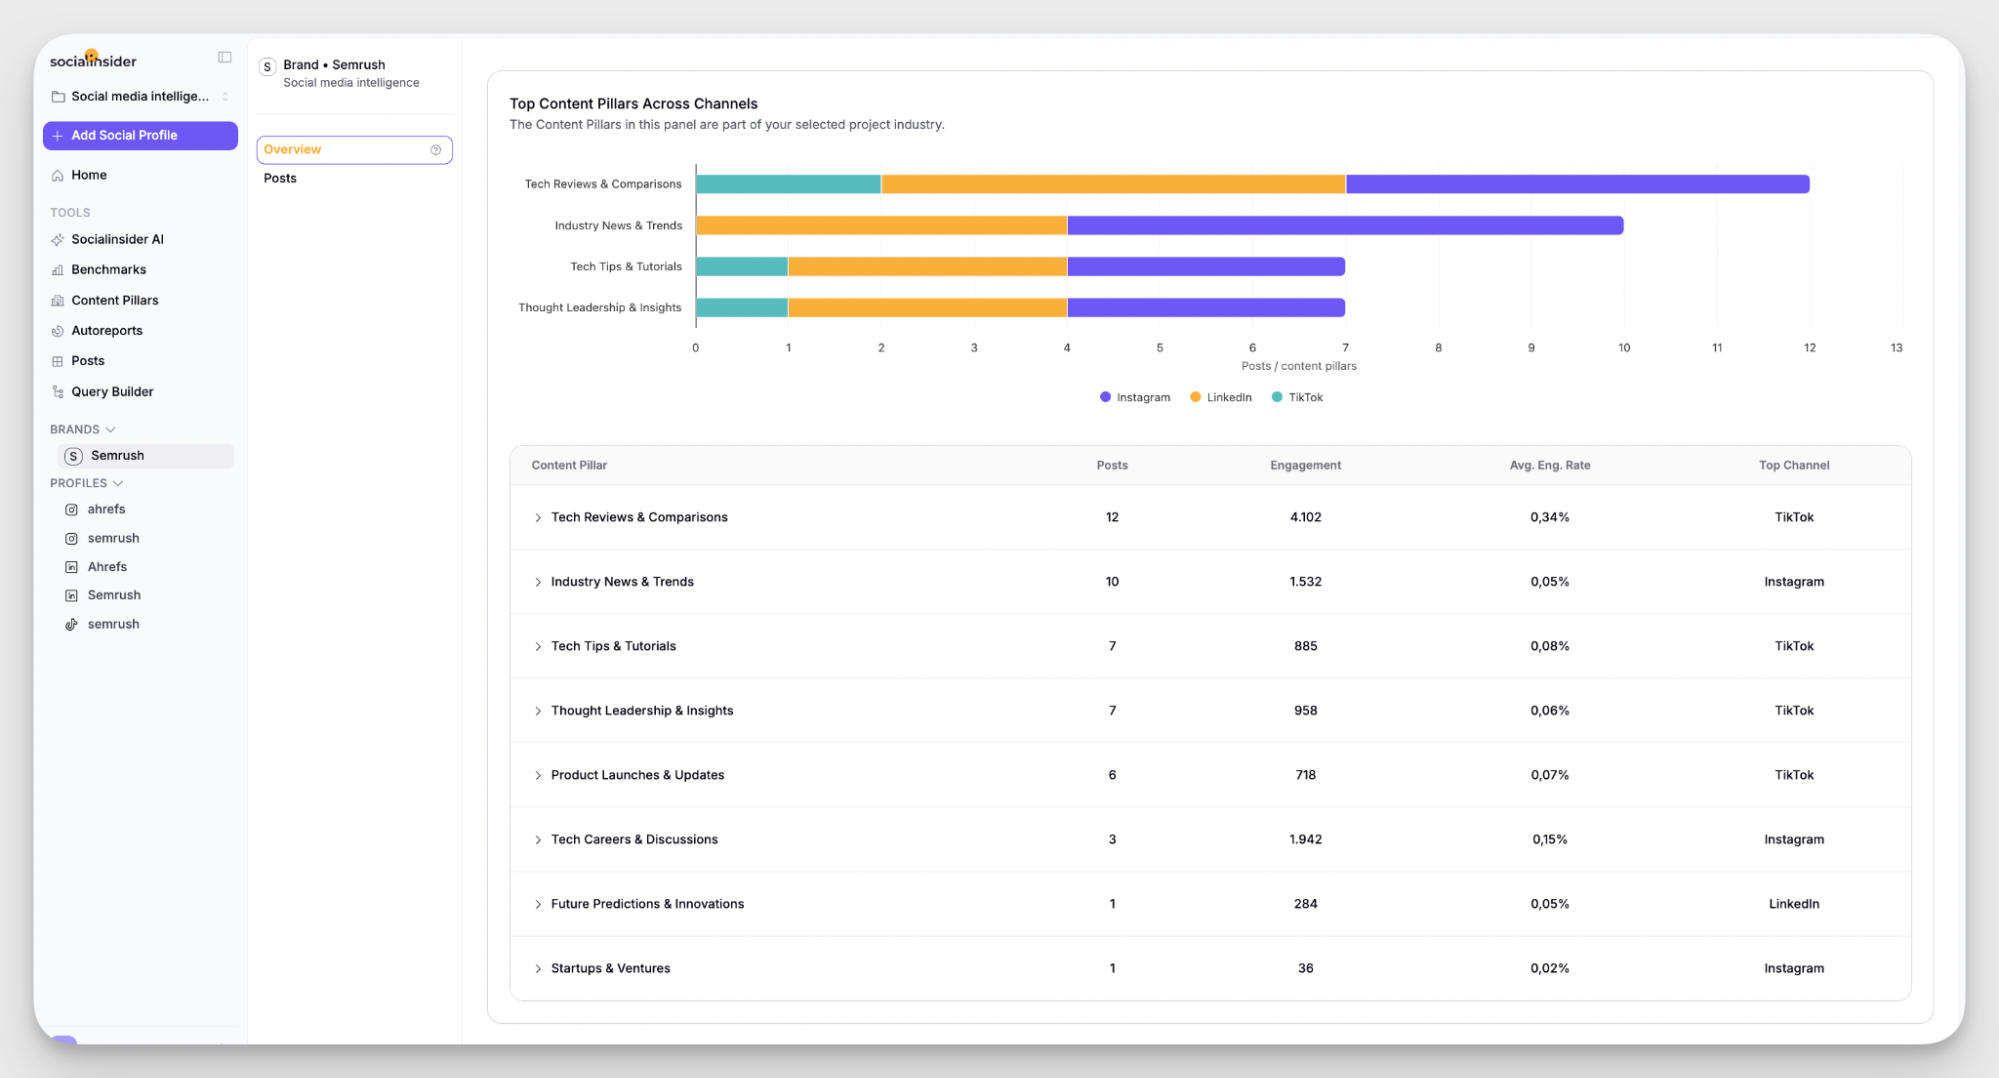The image size is (1999, 1078).
Task: Click the folder icon next to project name
Action: pyautogui.click(x=58, y=97)
